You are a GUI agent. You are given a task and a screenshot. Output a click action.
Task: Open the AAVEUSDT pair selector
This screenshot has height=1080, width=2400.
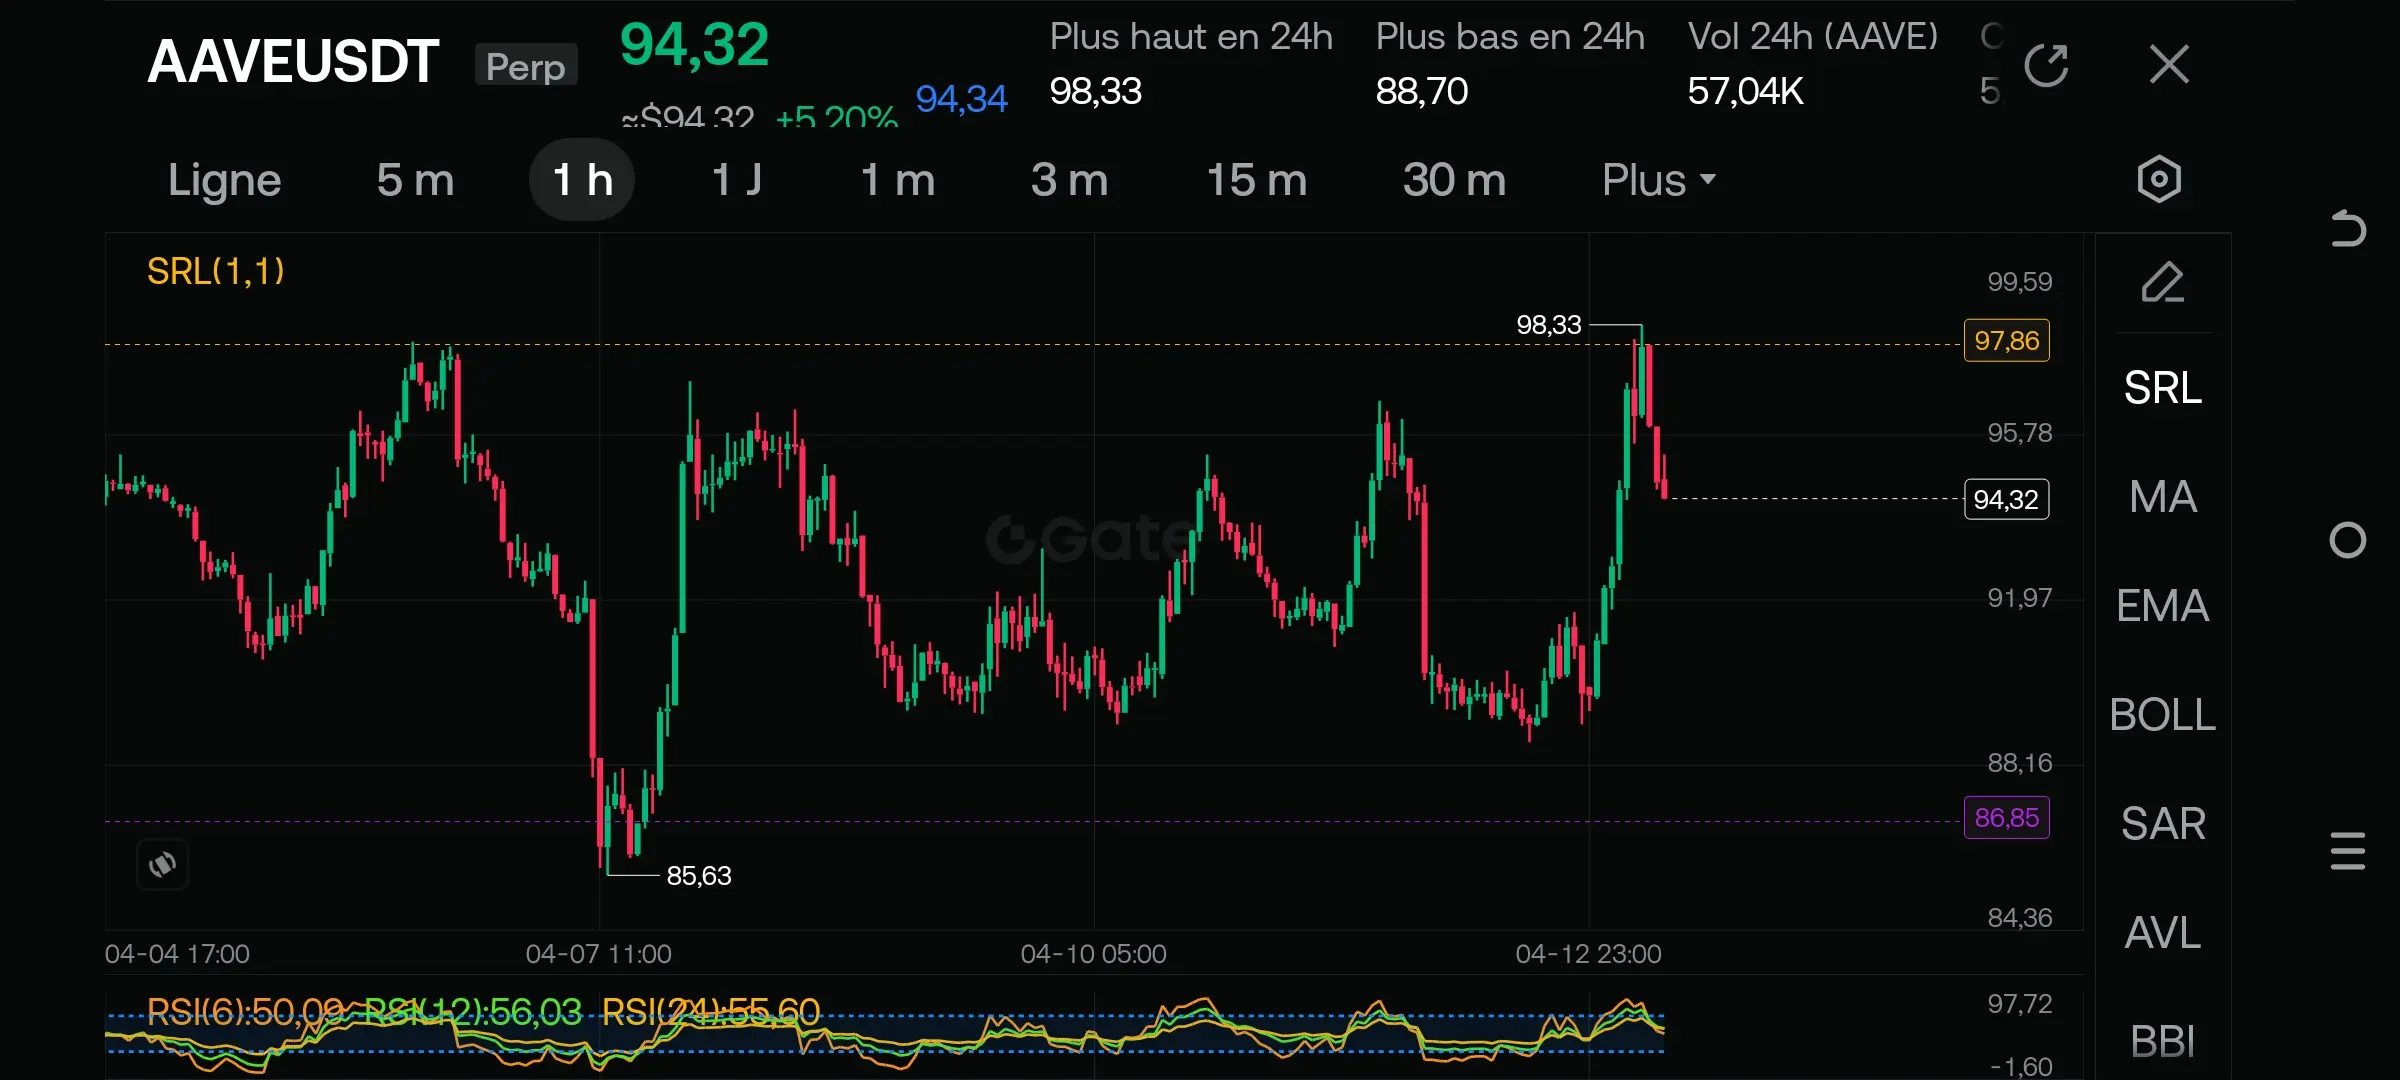click(293, 62)
